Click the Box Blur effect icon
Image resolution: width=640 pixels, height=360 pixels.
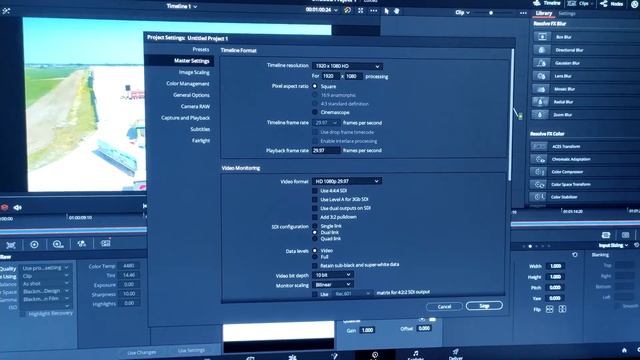[x=542, y=37]
